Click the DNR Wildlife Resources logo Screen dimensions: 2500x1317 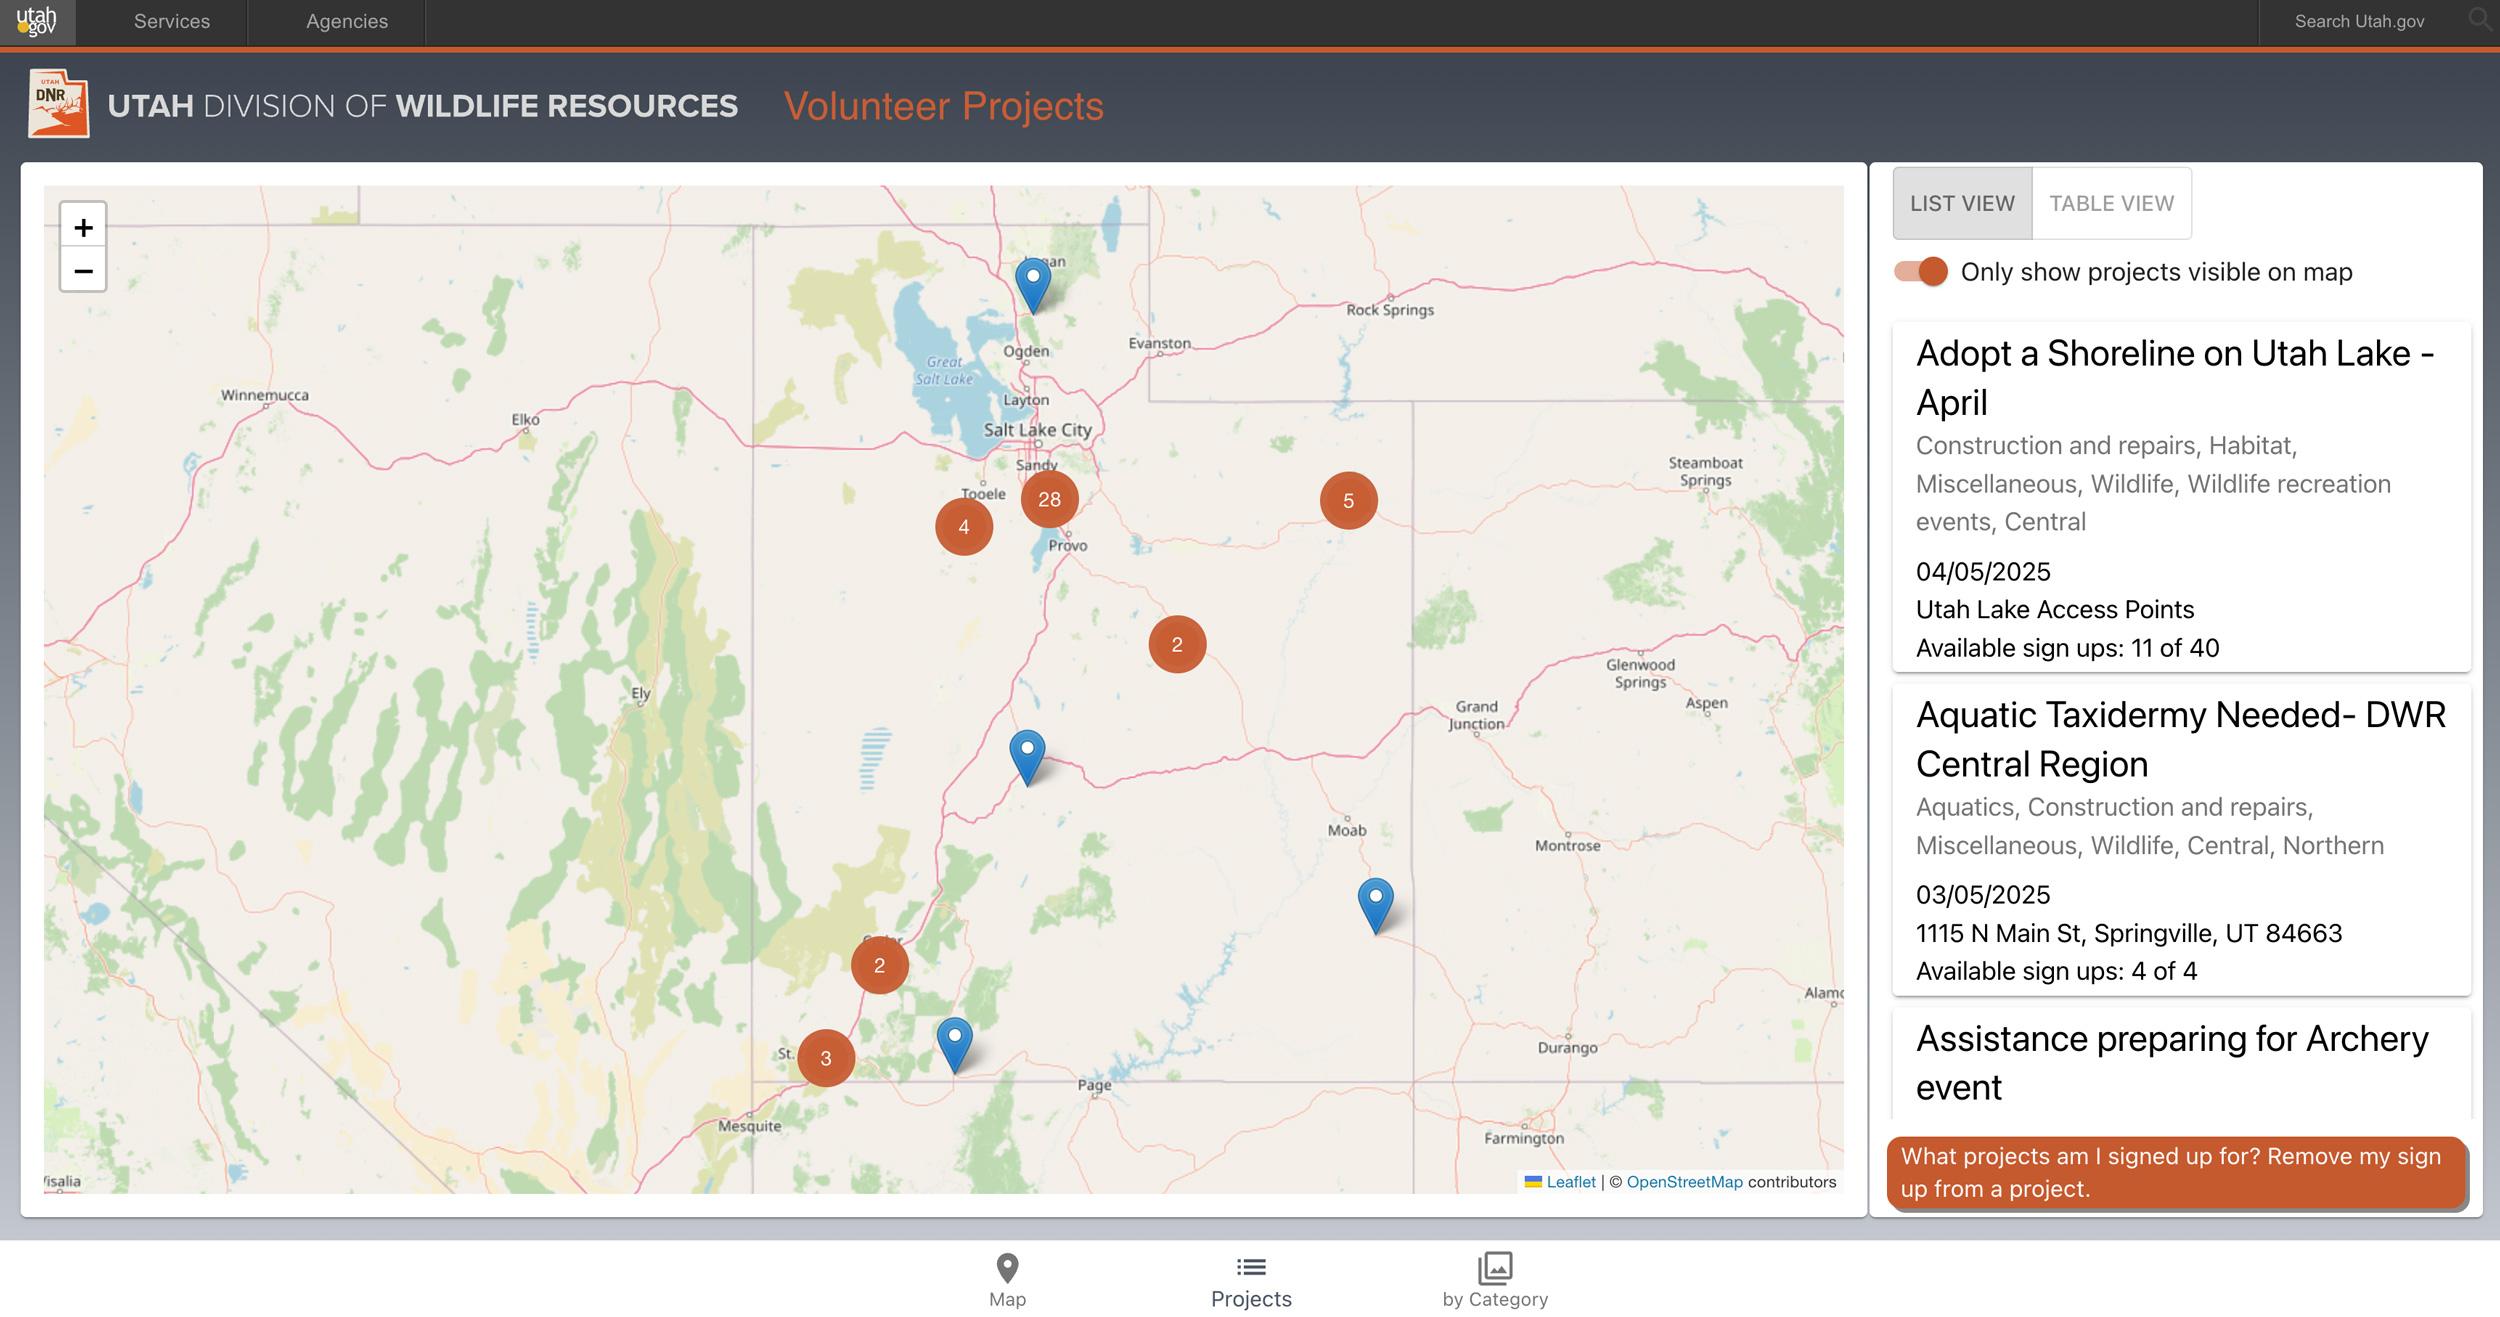pyautogui.click(x=58, y=105)
